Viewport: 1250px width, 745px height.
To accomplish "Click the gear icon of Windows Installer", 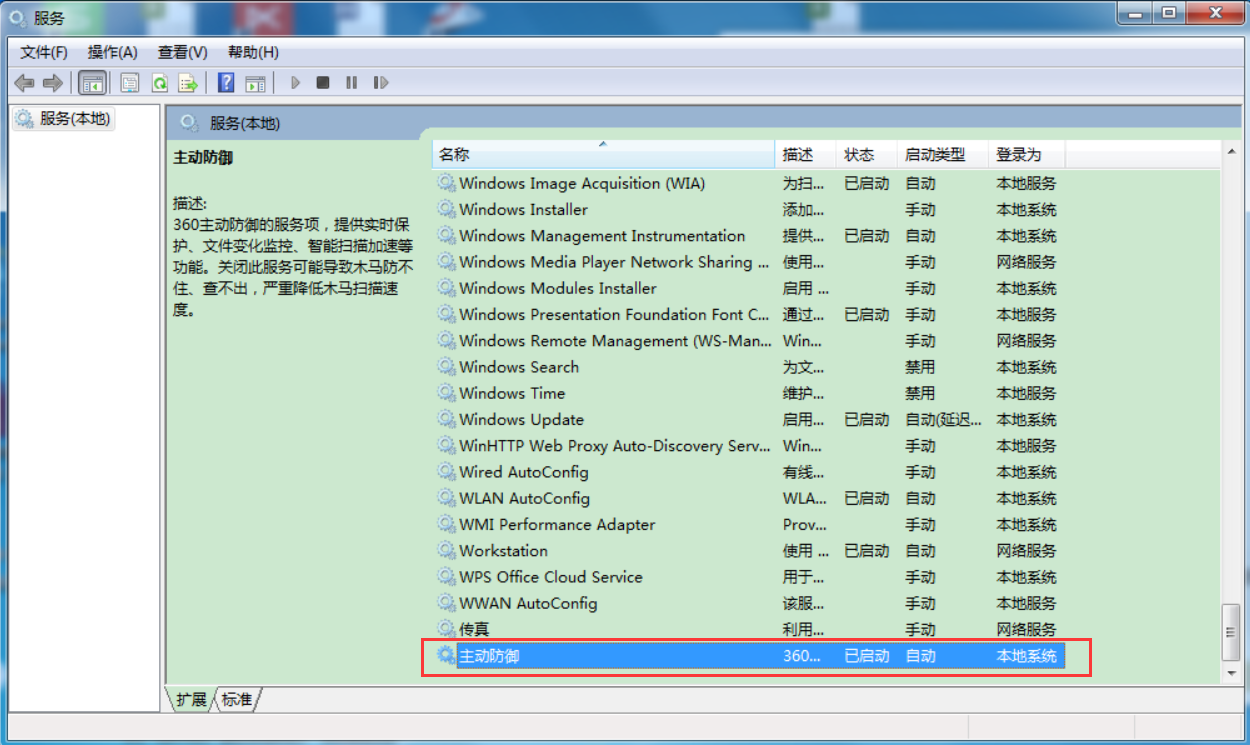I will click(446, 209).
